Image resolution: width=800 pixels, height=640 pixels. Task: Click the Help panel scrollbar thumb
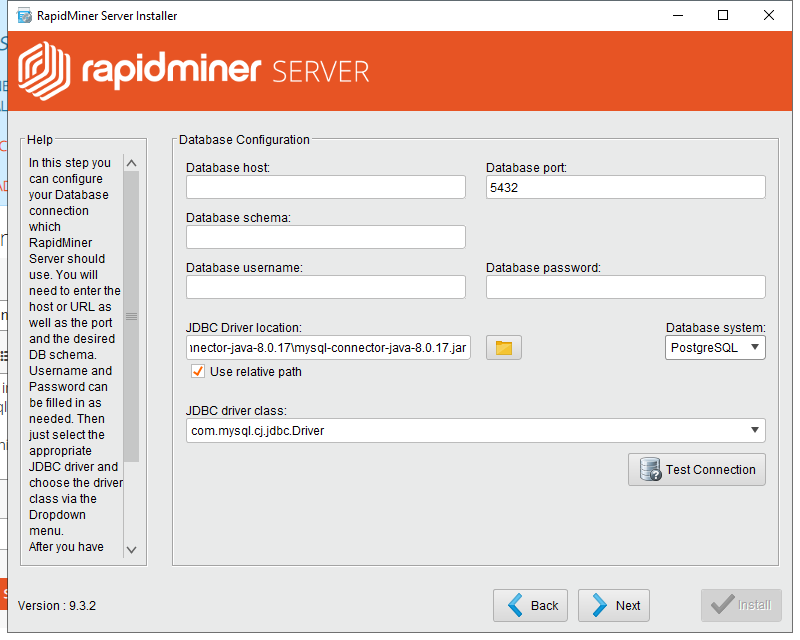(131, 316)
